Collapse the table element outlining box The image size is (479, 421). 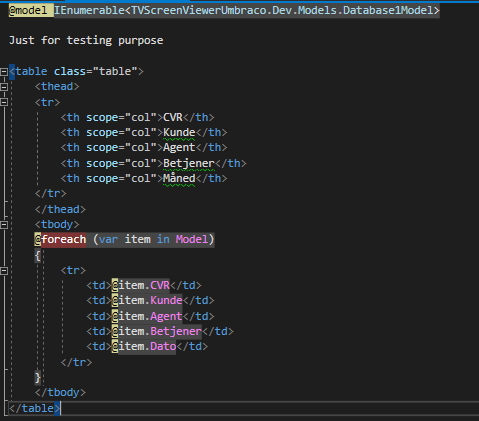pos(4,72)
